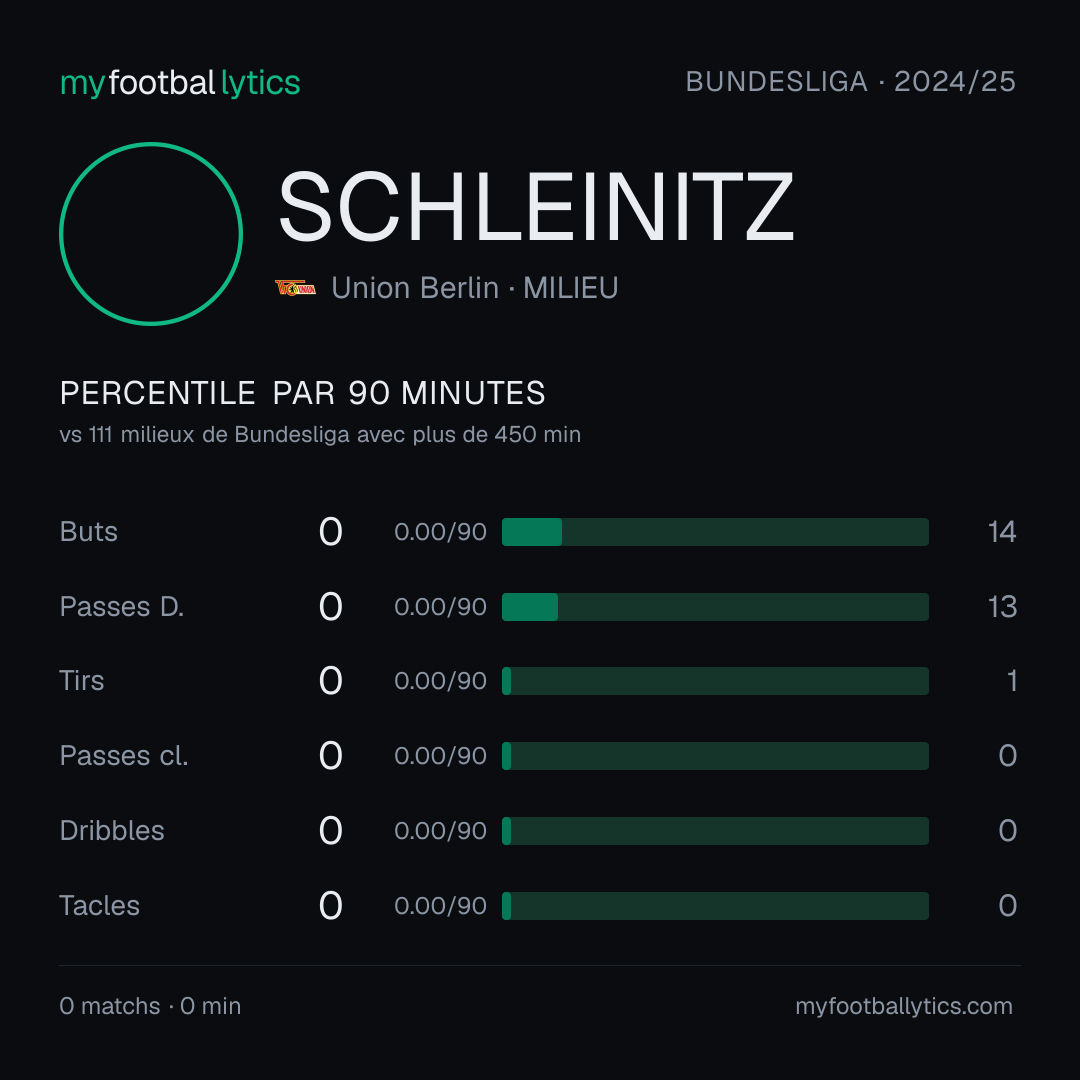Select the PERCENTILE PAR 90 MINUTES heading
Viewport: 1080px width, 1080px height.
[x=302, y=393]
